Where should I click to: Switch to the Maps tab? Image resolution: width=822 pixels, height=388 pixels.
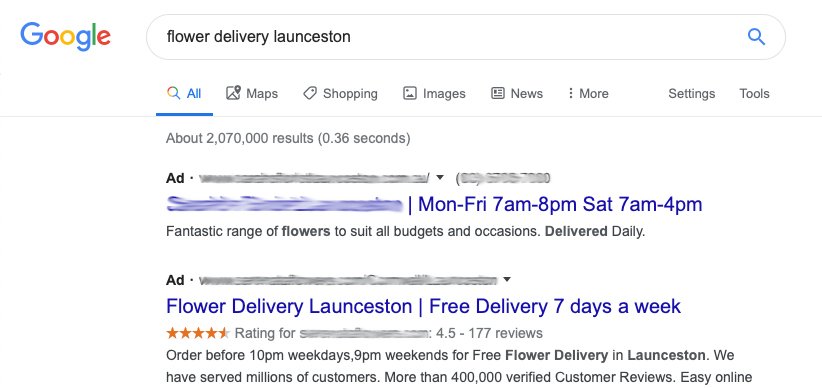point(252,93)
